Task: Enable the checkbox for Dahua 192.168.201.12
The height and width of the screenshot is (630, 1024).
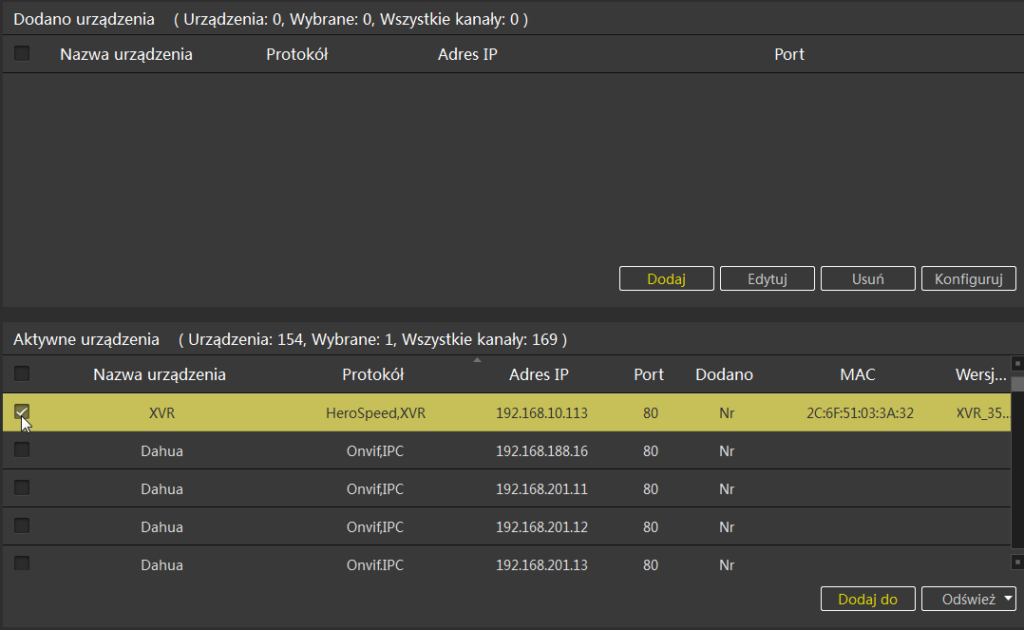Action: click(x=22, y=526)
